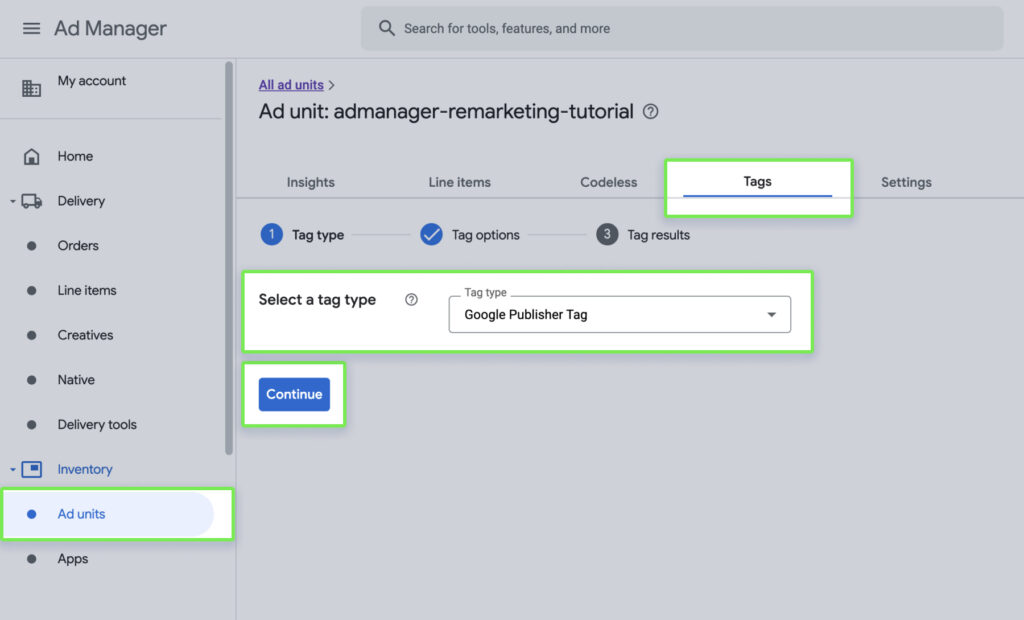Open the Settings tab

coord(906,182)
